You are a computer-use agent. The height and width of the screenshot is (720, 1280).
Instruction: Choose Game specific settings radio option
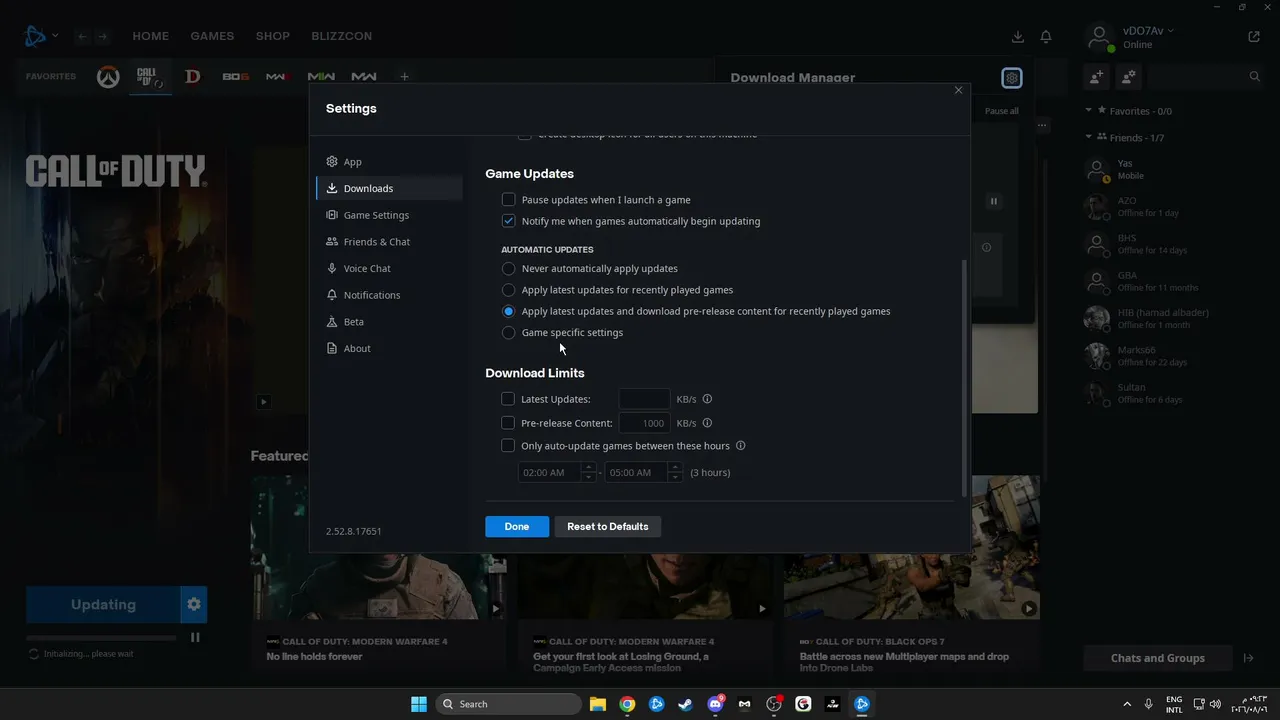click(x=508, y=333)
